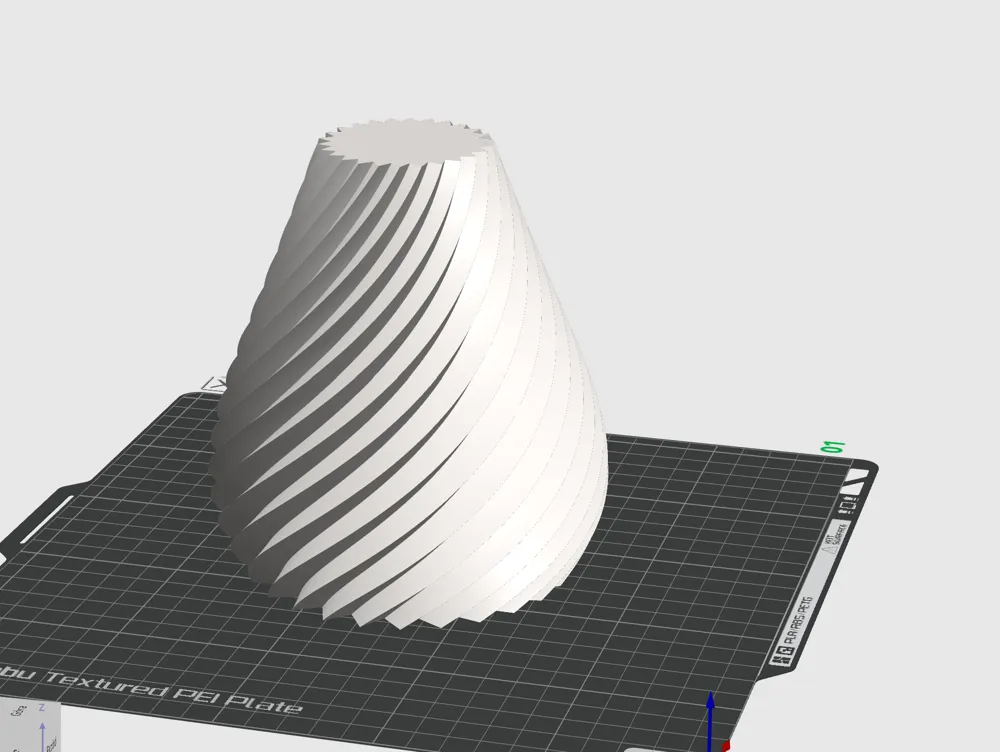Click the green plate number 01

[834, 447]
